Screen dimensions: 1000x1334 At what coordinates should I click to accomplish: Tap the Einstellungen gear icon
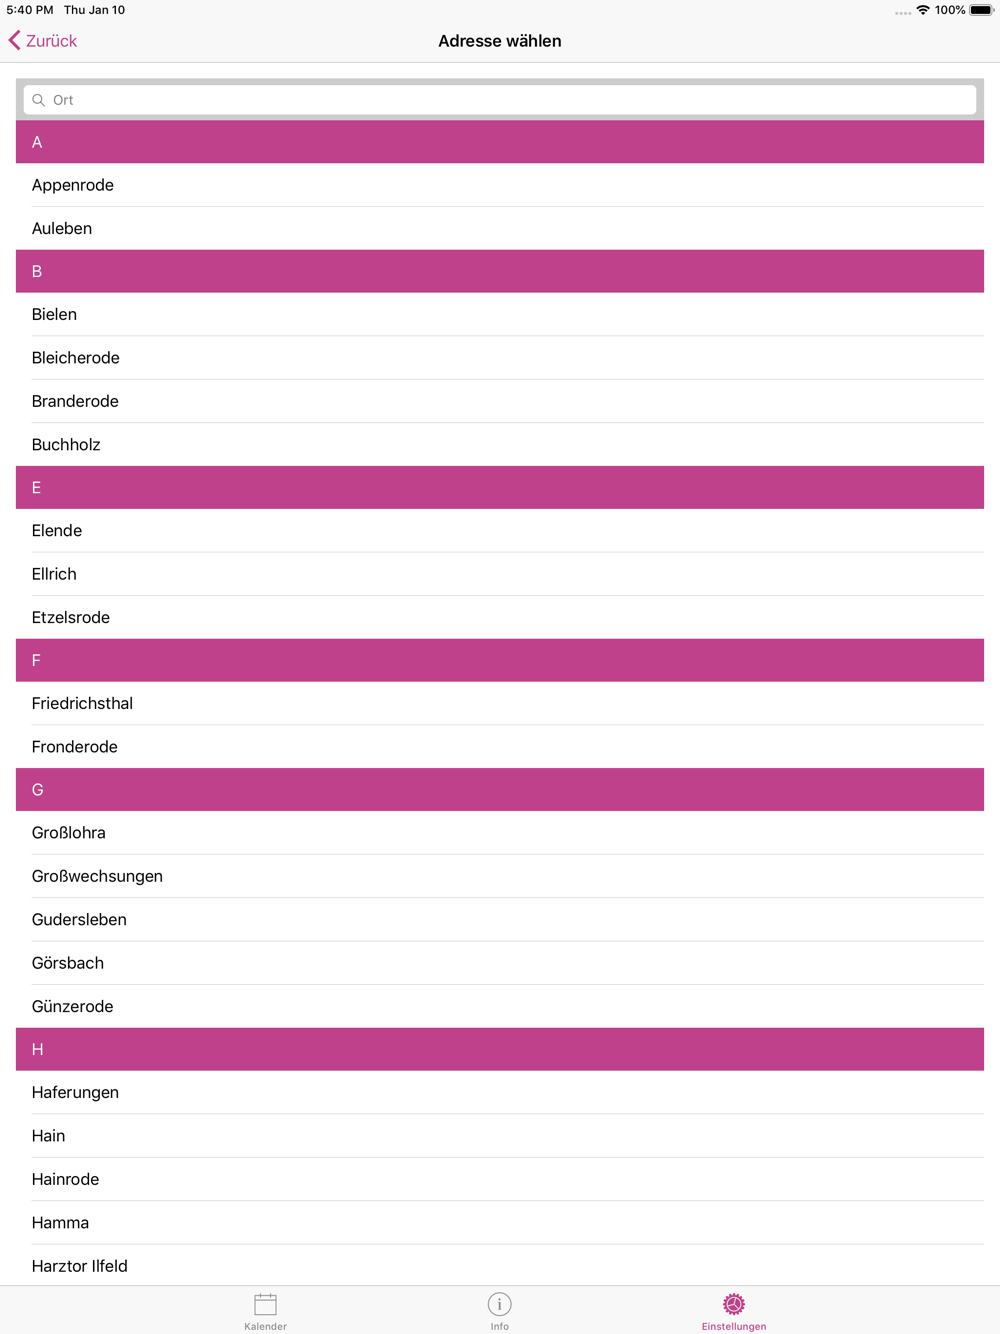(x=733, y=1304)
